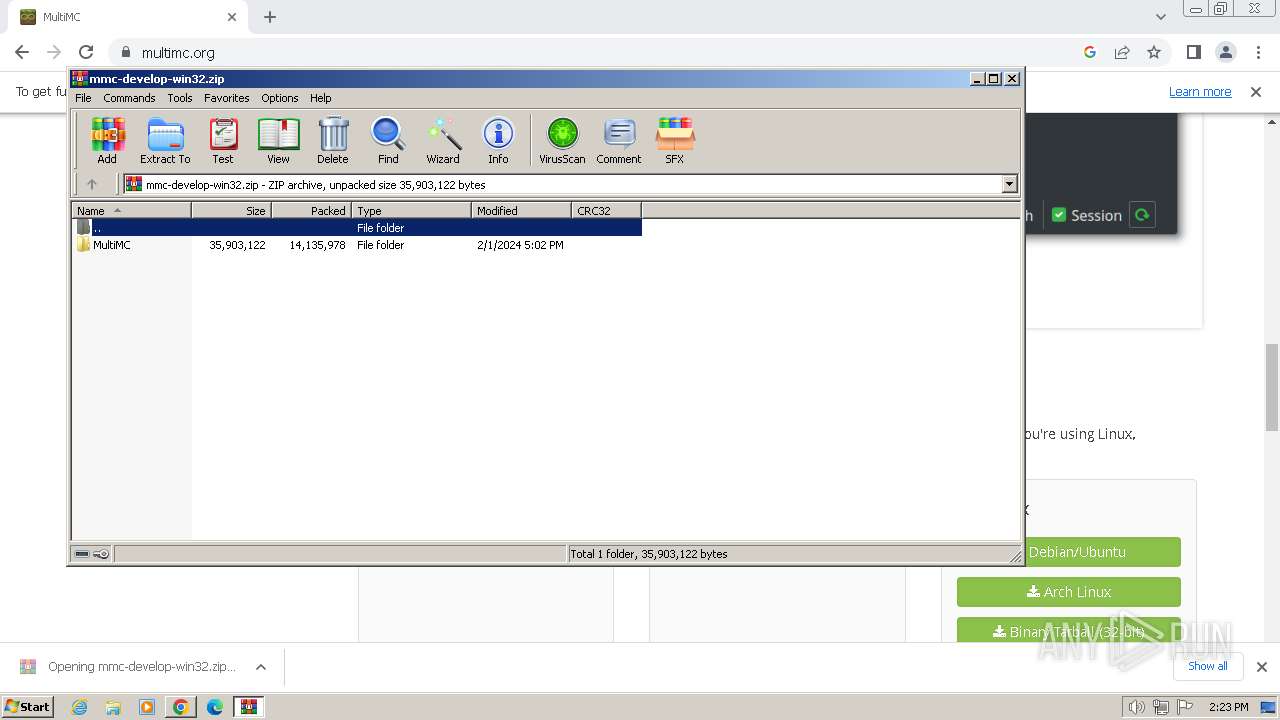Show archive Info
Screen dimensions: 1280x720
[x=498, y=140]
